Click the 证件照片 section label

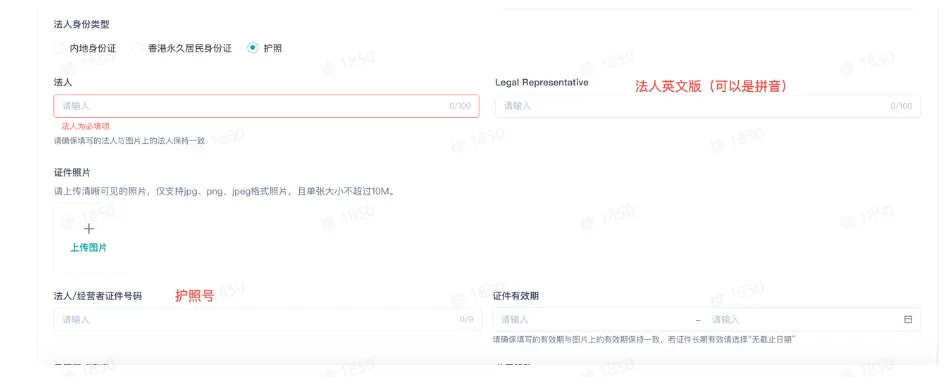[72, 173]
